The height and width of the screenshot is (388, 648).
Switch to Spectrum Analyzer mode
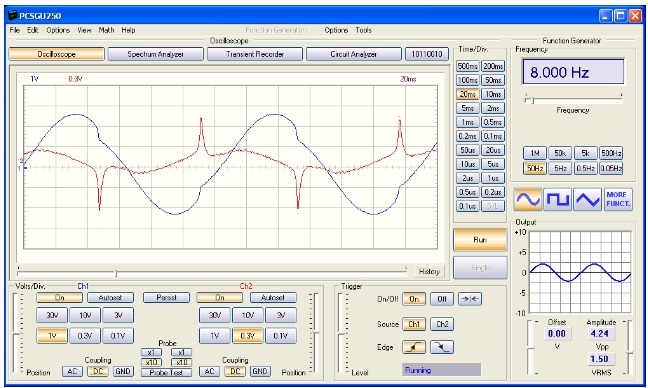point(155,54)
